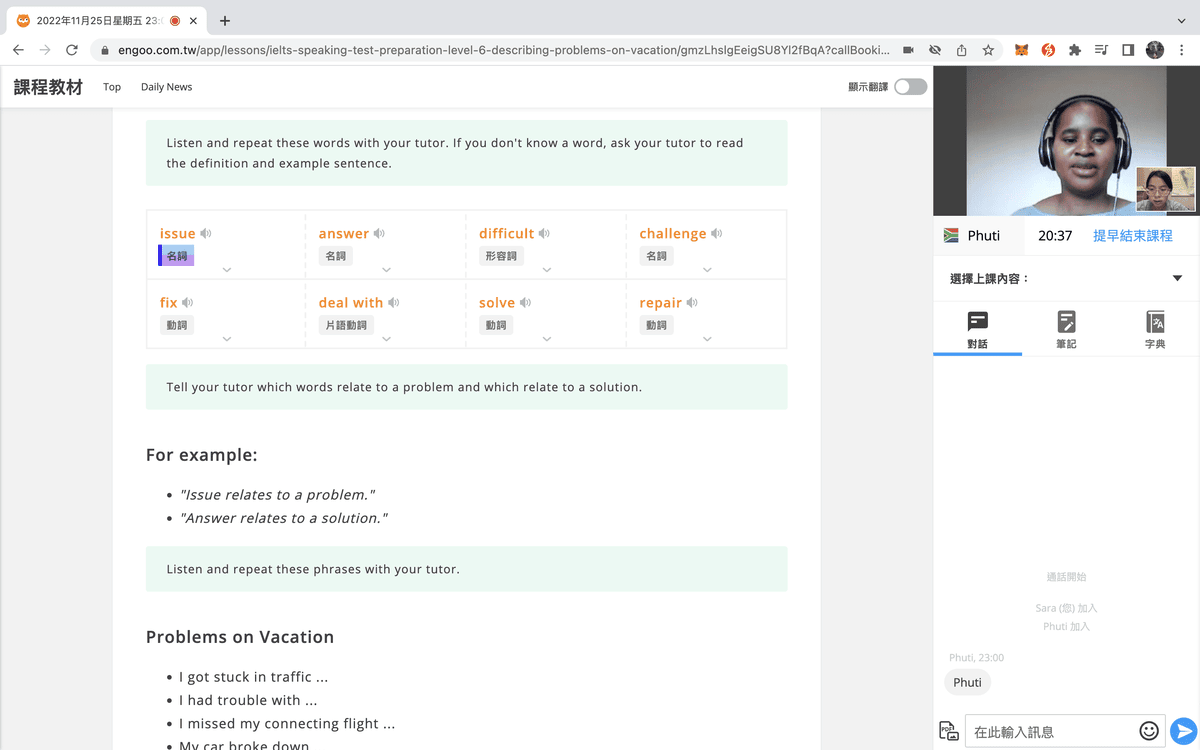Image resolution: width=1200 pixels, height=750 pixels.
Task: Reload the current page
Action: pyautogui.click(x=72, y=50)
